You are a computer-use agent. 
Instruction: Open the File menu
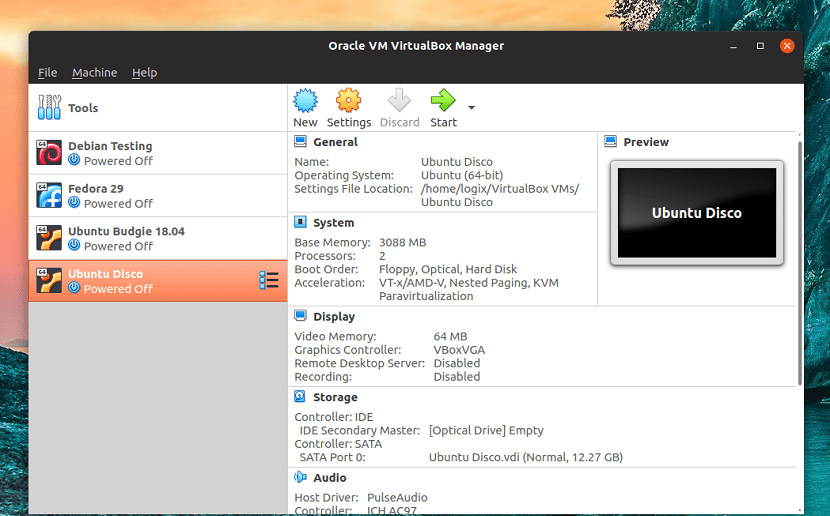click(x=47, y=73)
